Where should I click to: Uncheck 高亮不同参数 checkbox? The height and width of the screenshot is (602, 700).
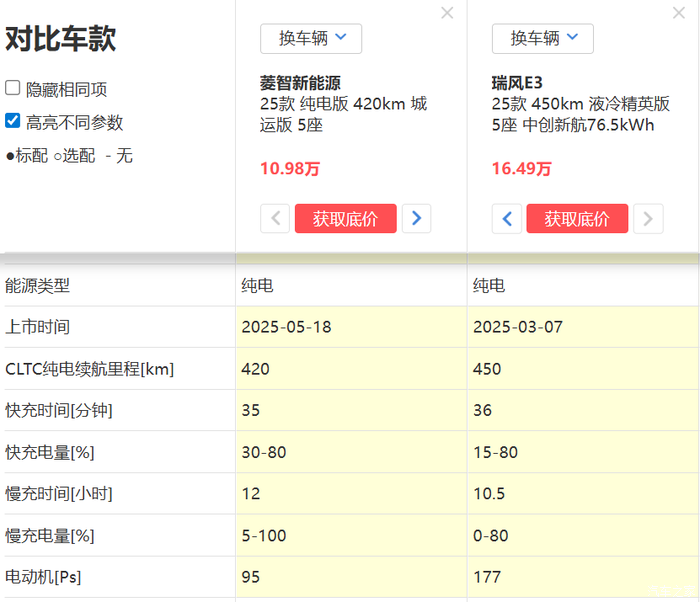pyautogui.click(x=13, y=121)
